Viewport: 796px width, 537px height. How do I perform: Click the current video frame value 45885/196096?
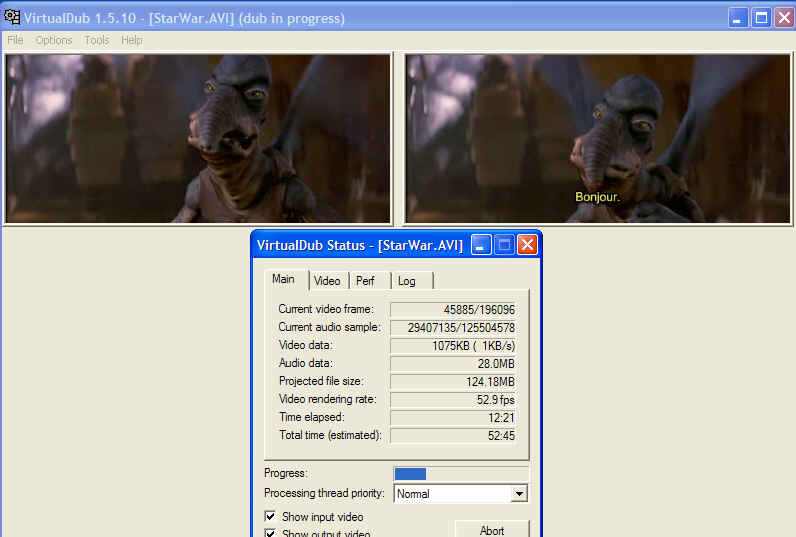click(x=453, y=310)
